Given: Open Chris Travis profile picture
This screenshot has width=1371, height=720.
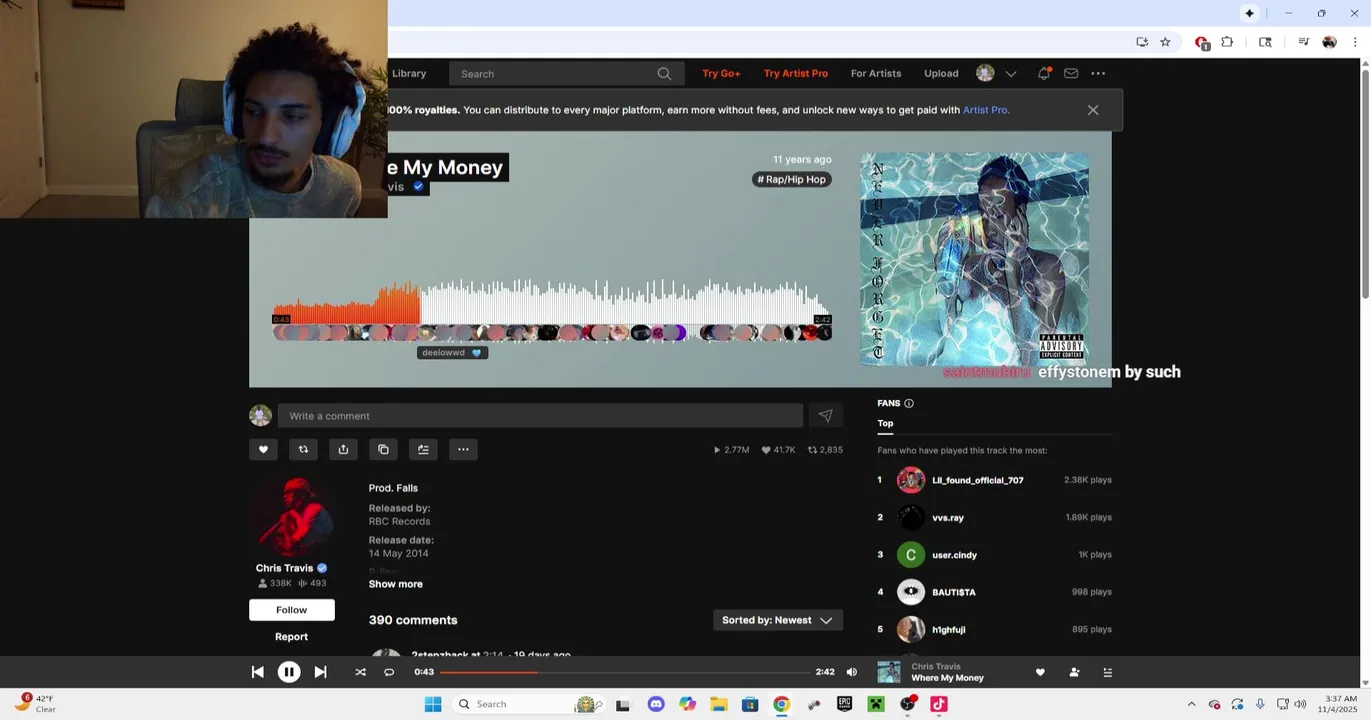Looking at the screenshot, I should pos(292,516).
